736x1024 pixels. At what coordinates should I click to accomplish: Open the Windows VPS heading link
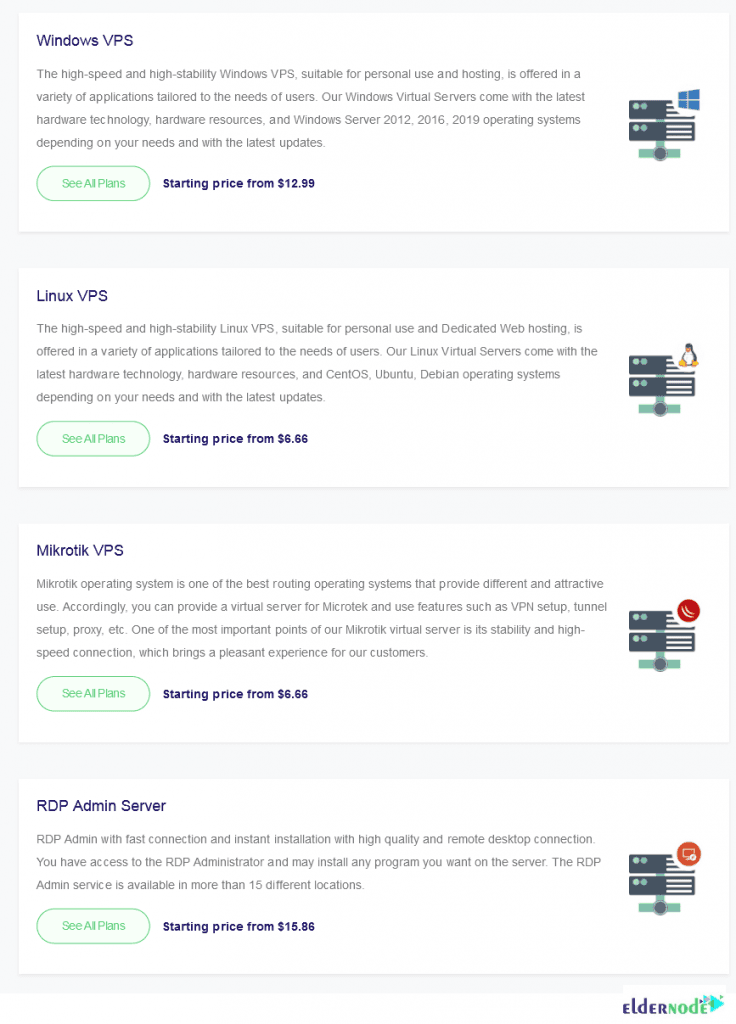84,40
